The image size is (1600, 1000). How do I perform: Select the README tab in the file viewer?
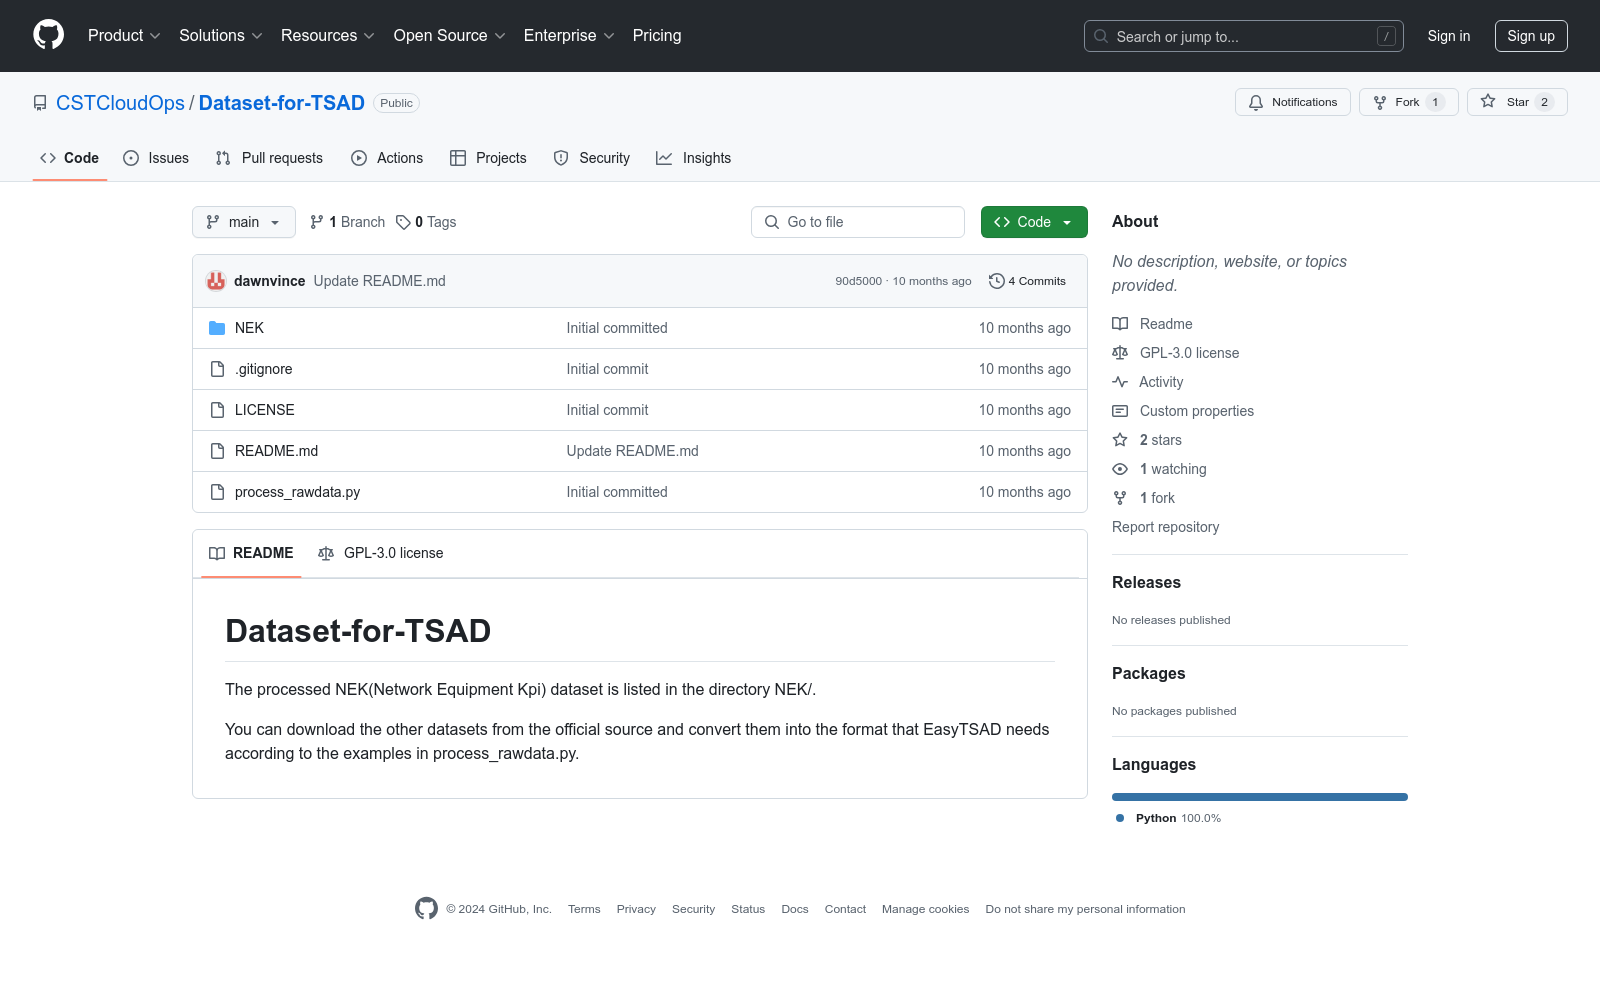(251, 553)
